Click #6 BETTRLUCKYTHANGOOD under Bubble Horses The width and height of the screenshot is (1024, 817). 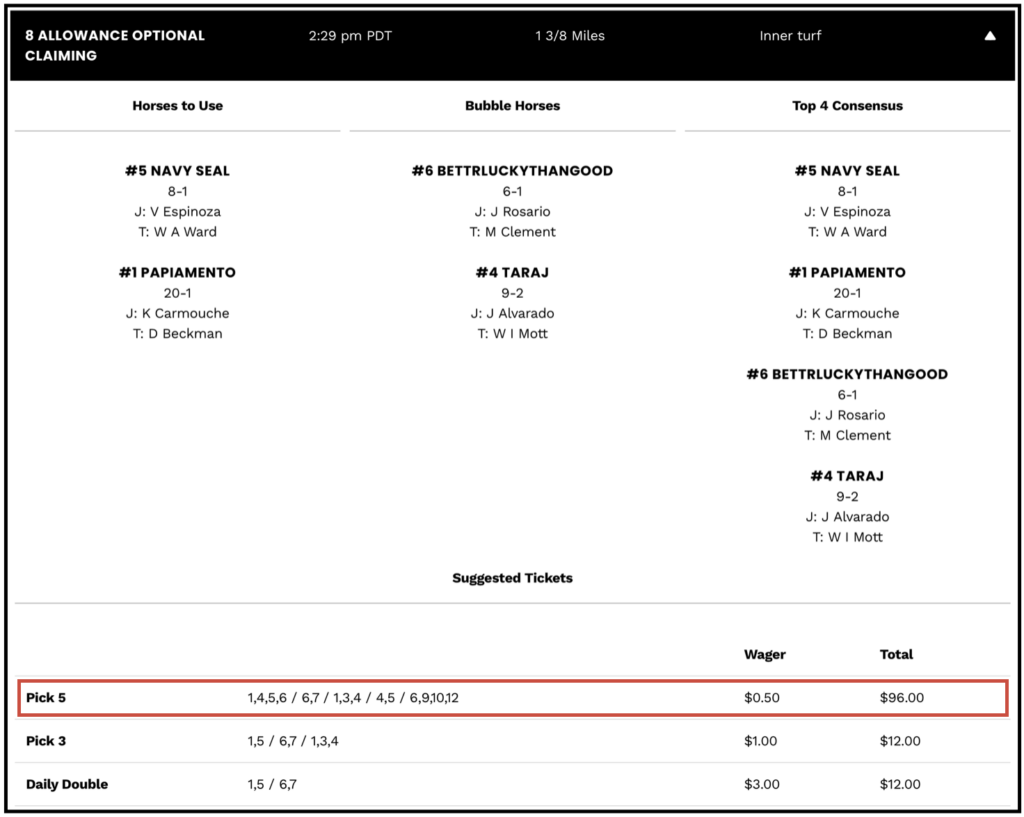click(x=513, y=171)
